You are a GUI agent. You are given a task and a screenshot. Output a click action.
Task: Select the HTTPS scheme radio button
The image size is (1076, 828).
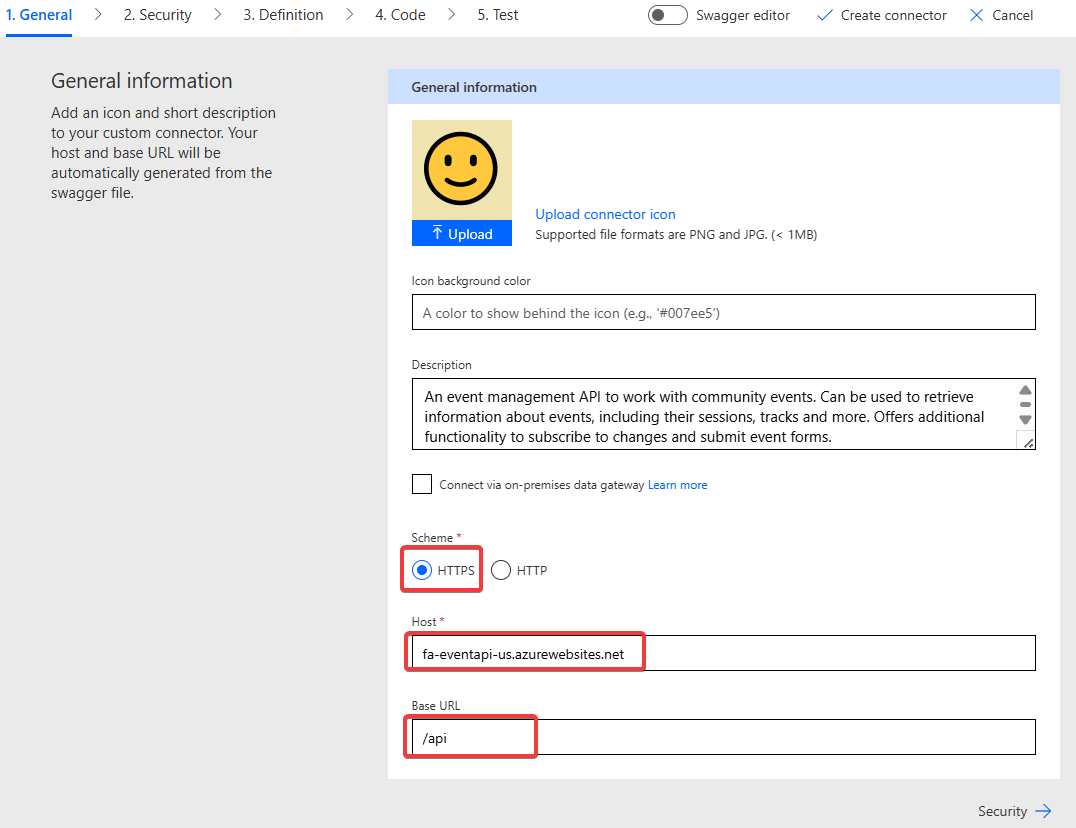(422, 570)
